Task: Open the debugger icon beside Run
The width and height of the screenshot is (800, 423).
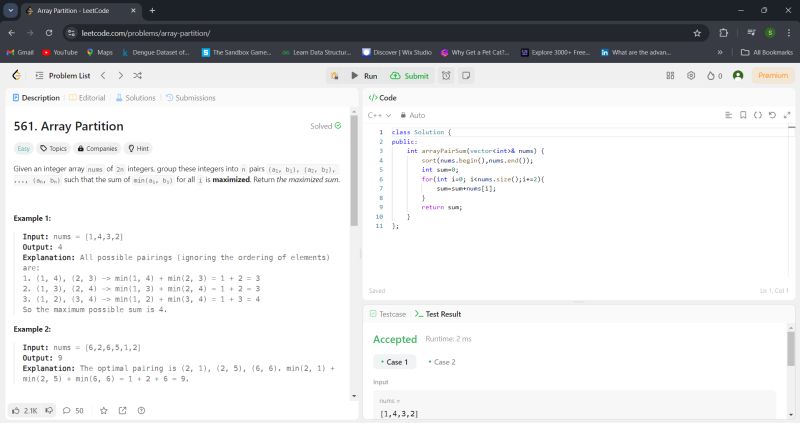Action: [335, 76]
